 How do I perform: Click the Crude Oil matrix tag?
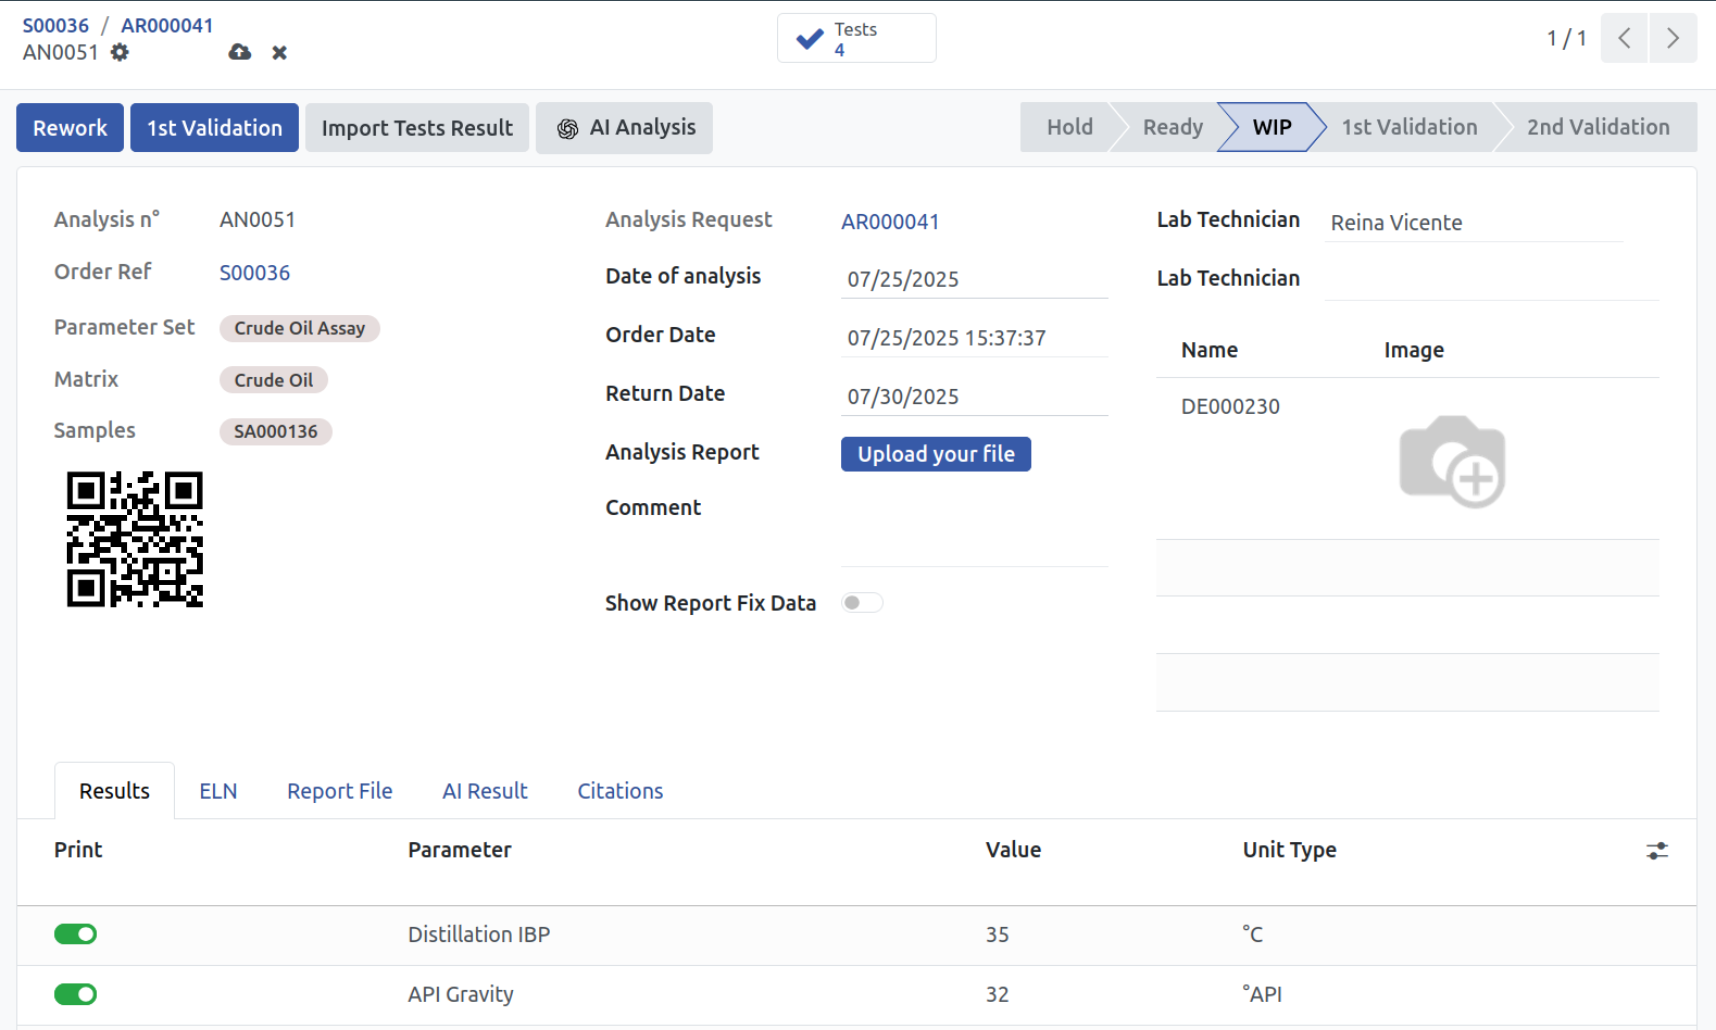tap(273, 380)
